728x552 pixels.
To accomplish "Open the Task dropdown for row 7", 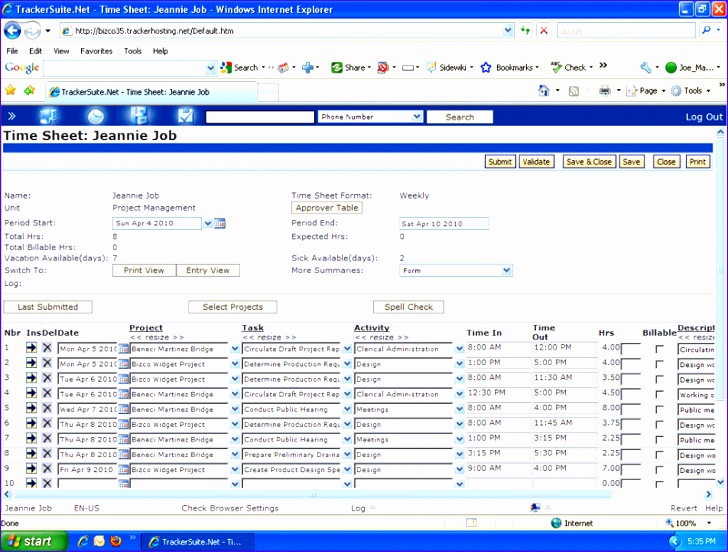I will point(347,439).
